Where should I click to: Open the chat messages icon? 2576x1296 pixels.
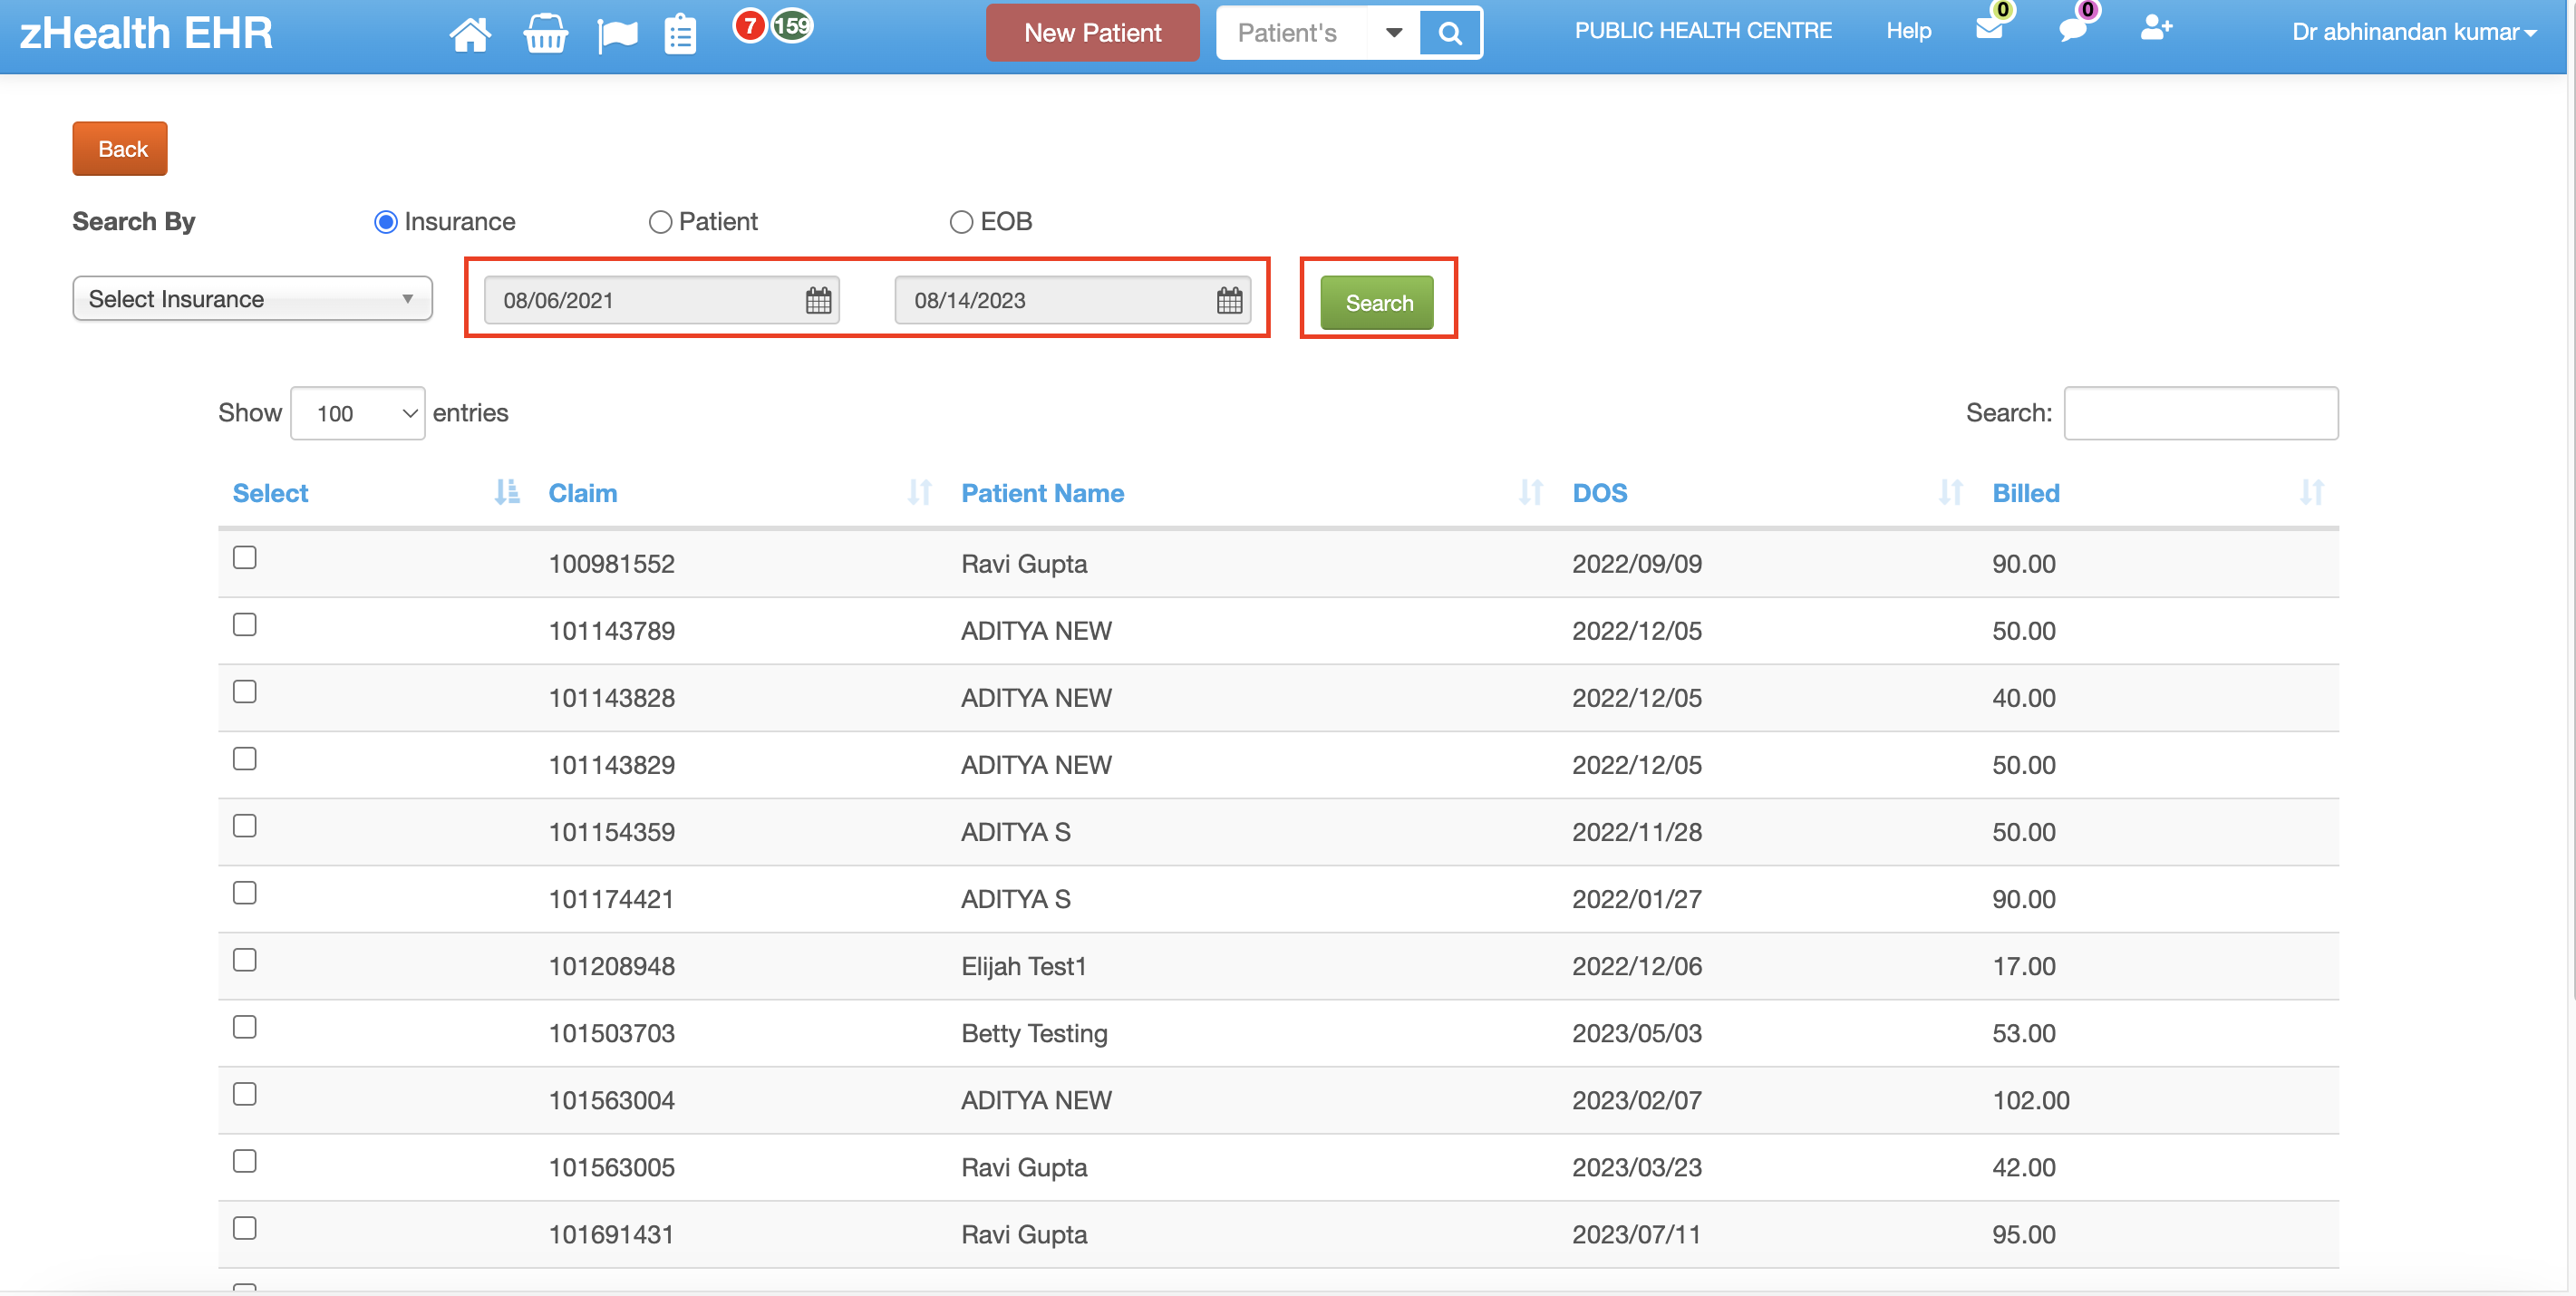(x=2073, y=29)
